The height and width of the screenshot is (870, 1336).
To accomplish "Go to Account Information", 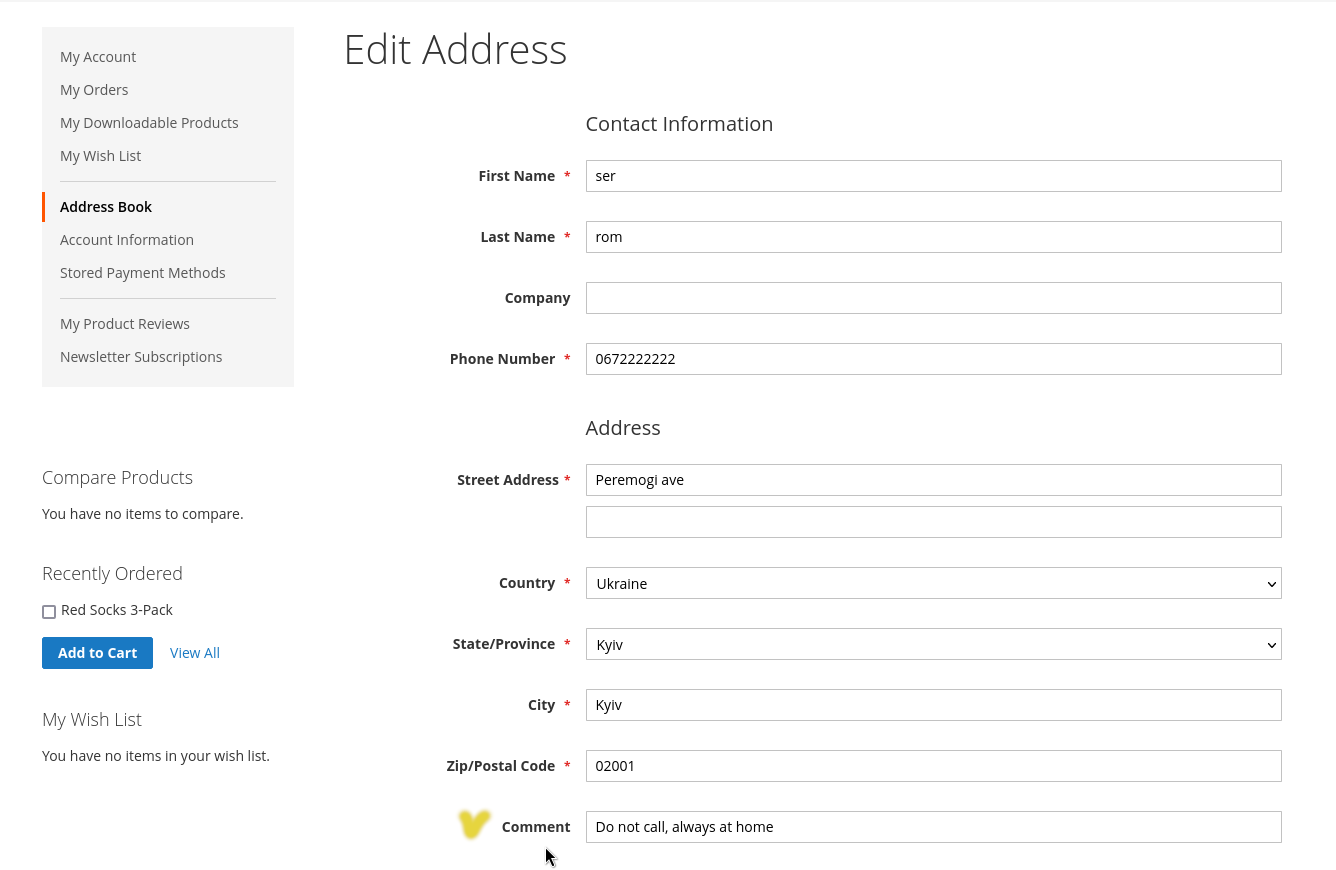I will (127, 240).
